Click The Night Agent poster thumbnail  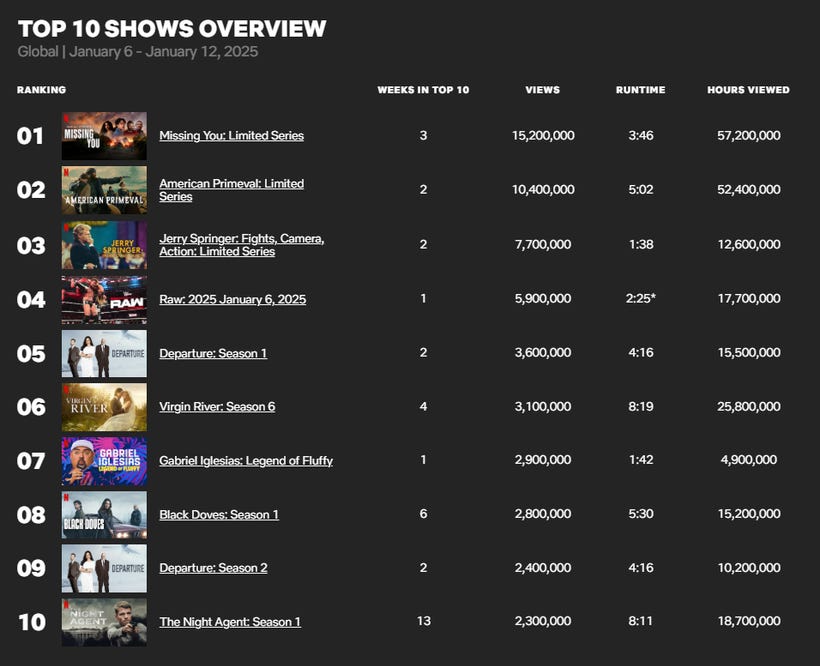pos(104,623)
